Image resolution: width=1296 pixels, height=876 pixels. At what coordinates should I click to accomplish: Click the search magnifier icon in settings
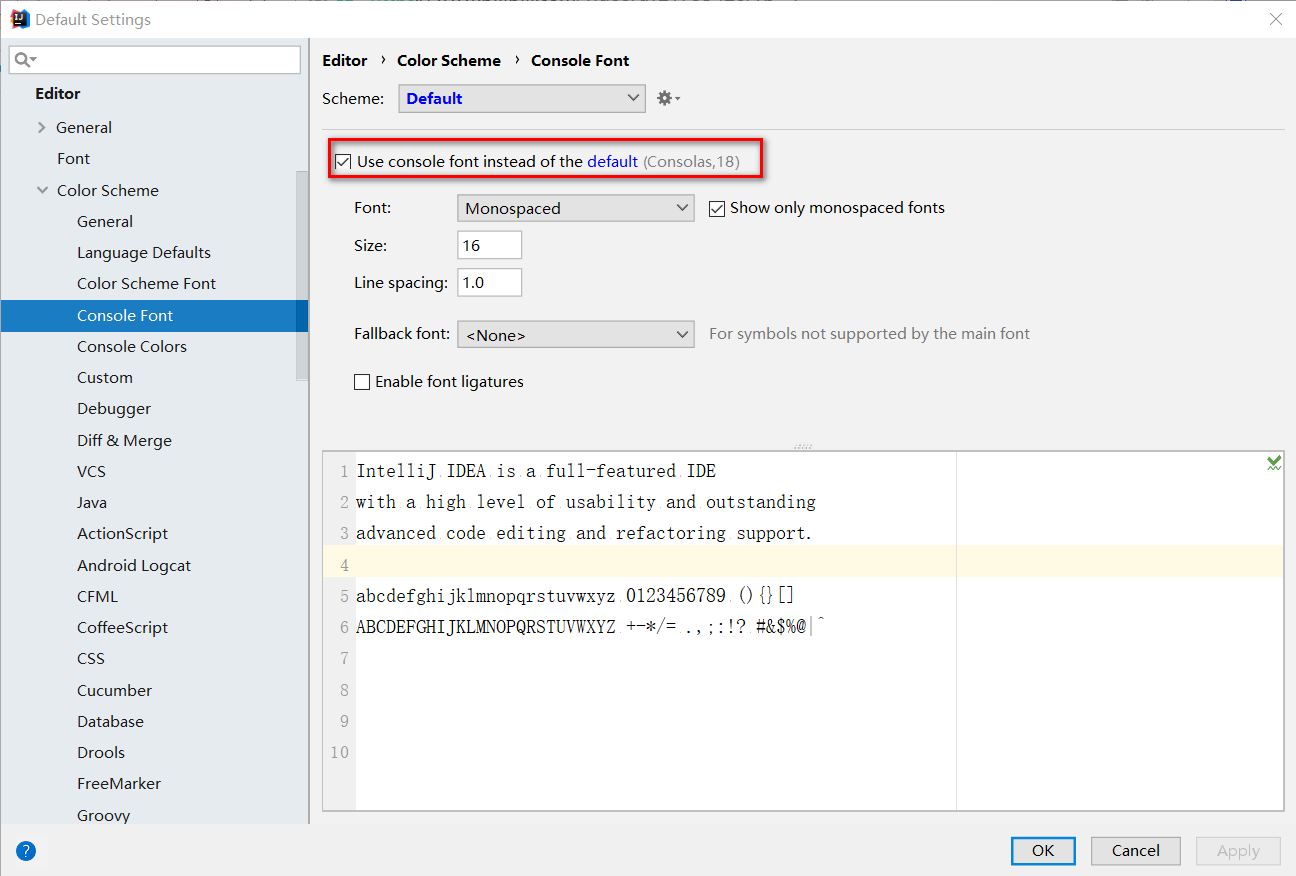pyautogui.click(x=24, y=60)
